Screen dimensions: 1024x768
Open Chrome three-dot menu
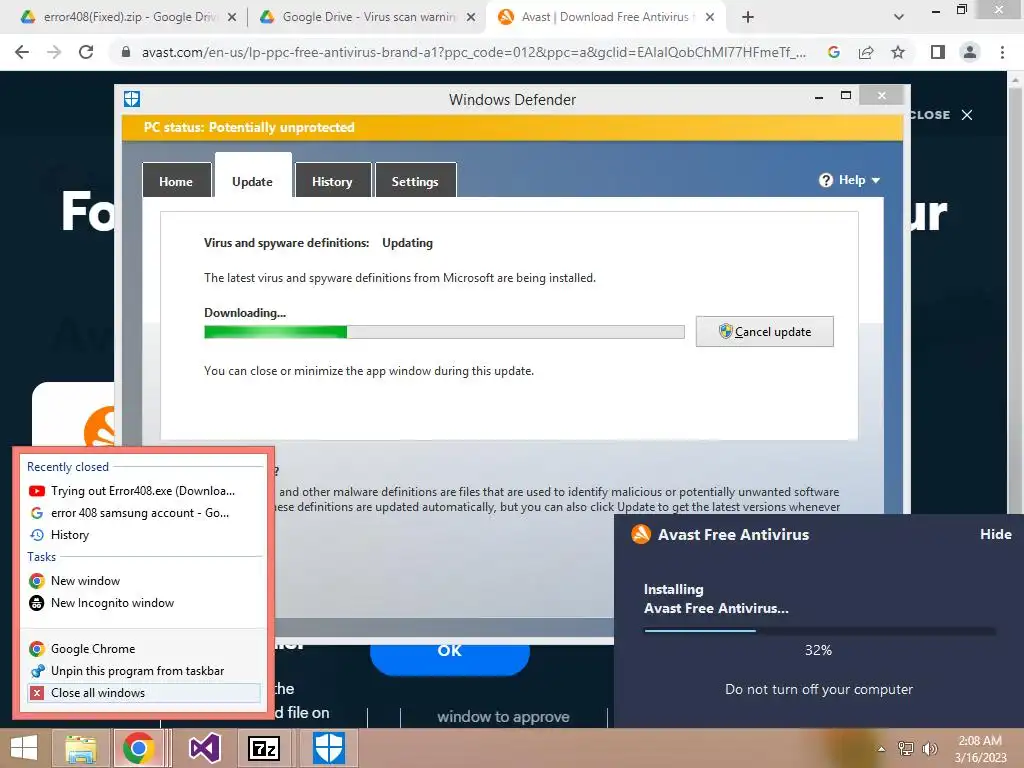click(x=1002, y=52)
